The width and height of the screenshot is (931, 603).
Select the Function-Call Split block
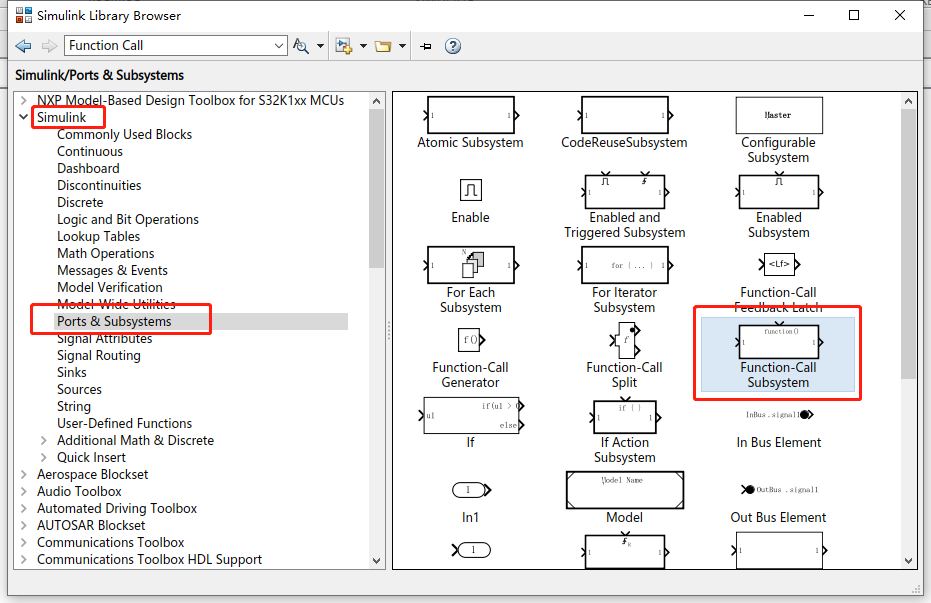[624, 340]
